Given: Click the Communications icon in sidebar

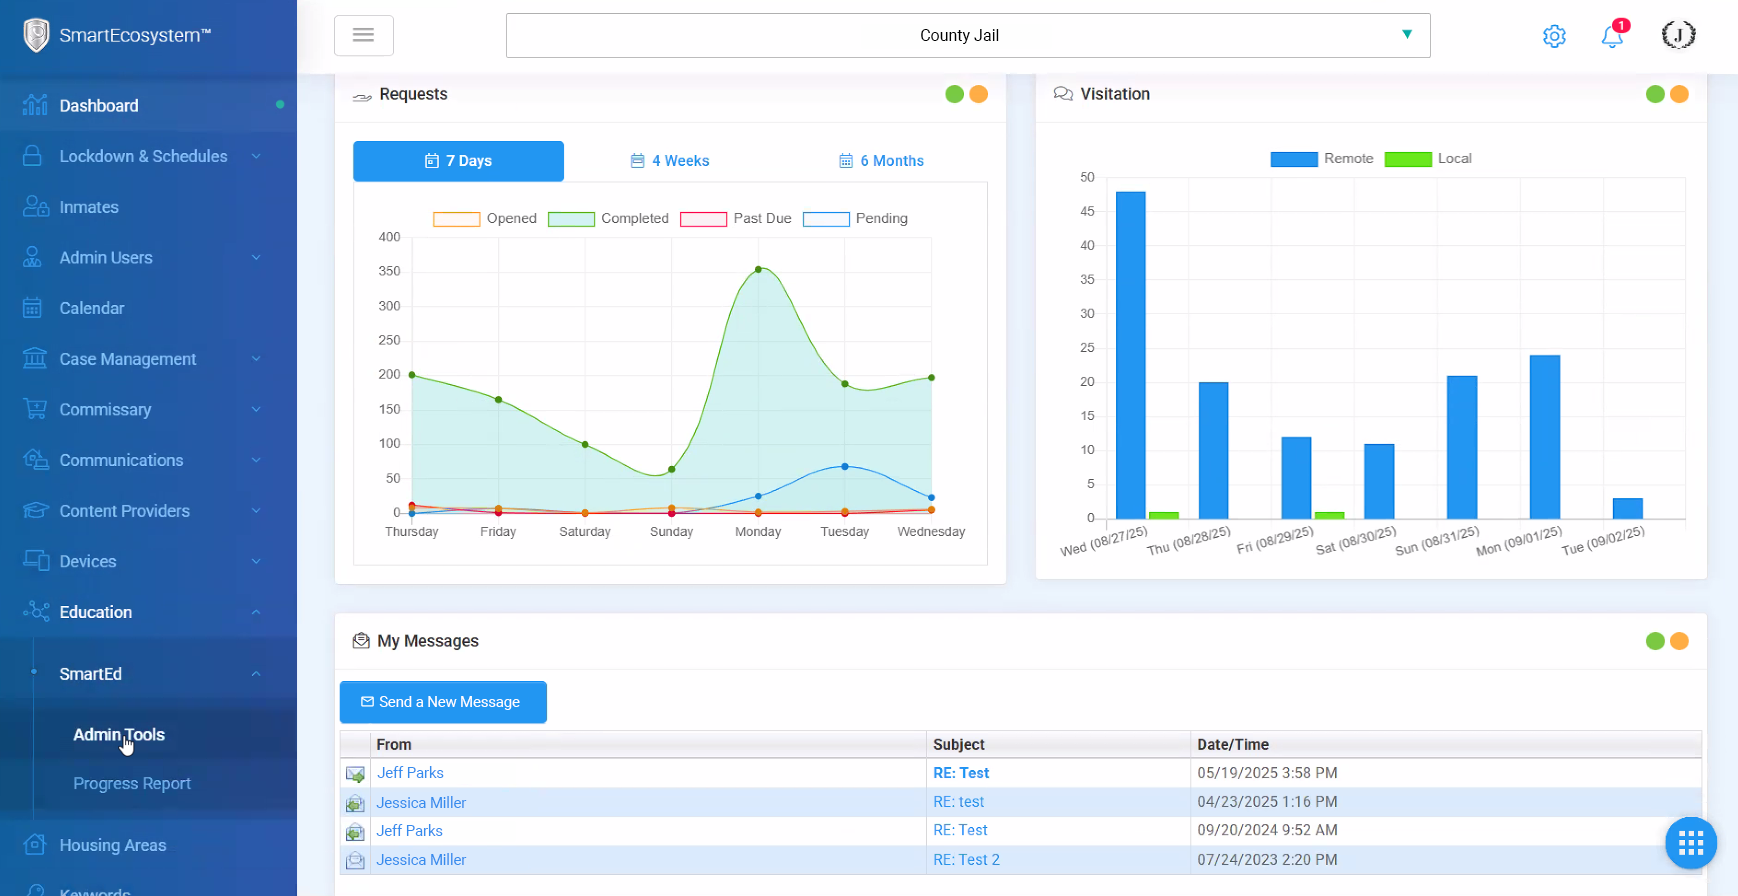Looking at the screenshot, I should 36,460.
